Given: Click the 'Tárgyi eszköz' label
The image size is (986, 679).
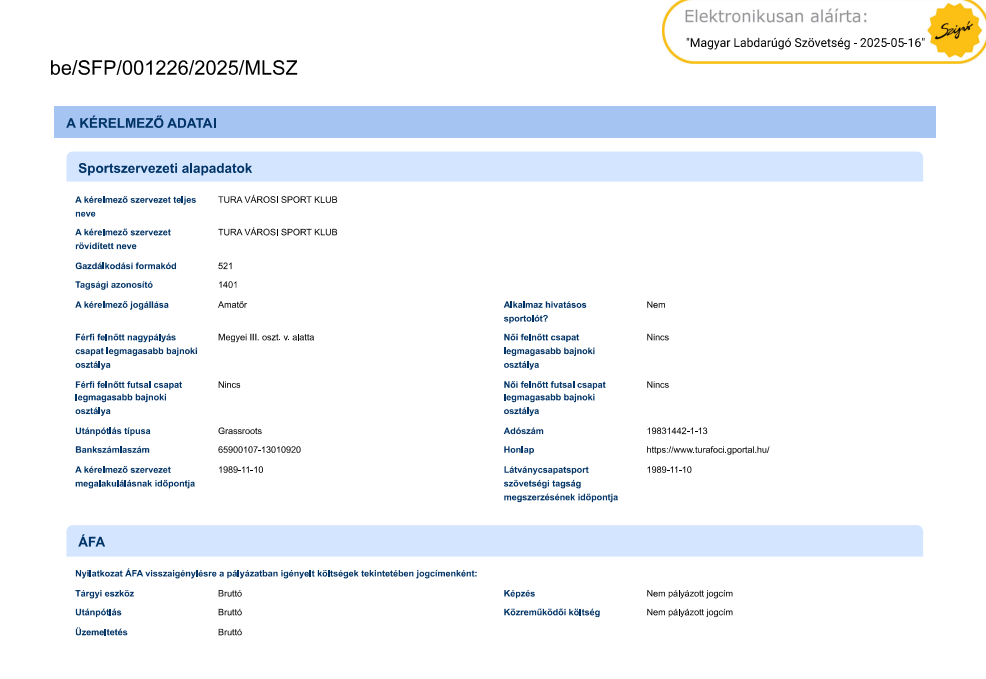Looking at the screenshot, I should [x=104, y=594].
